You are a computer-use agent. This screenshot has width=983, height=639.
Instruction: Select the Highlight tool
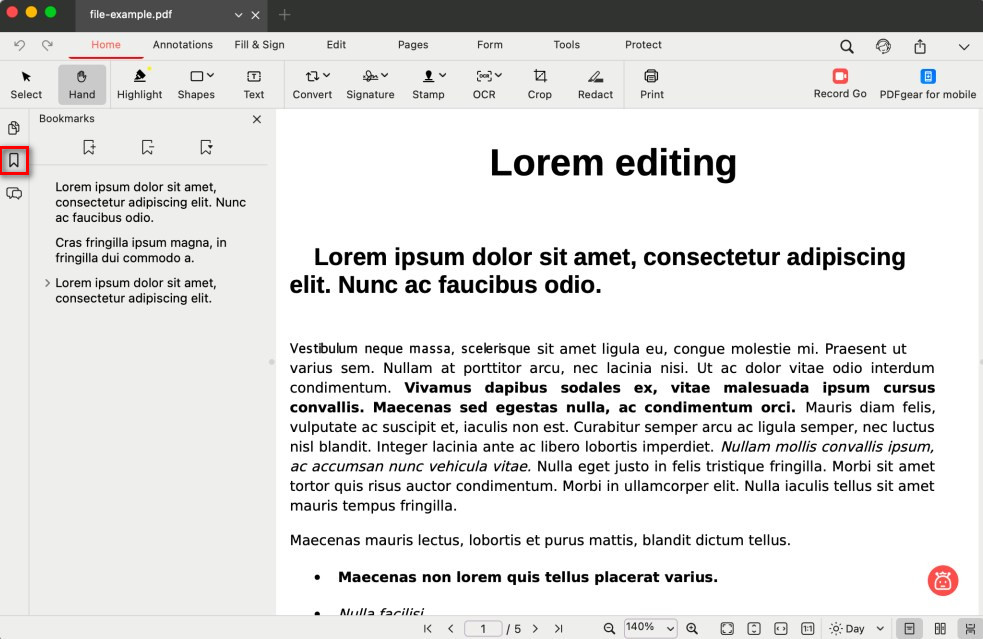(x=139, y=83)
